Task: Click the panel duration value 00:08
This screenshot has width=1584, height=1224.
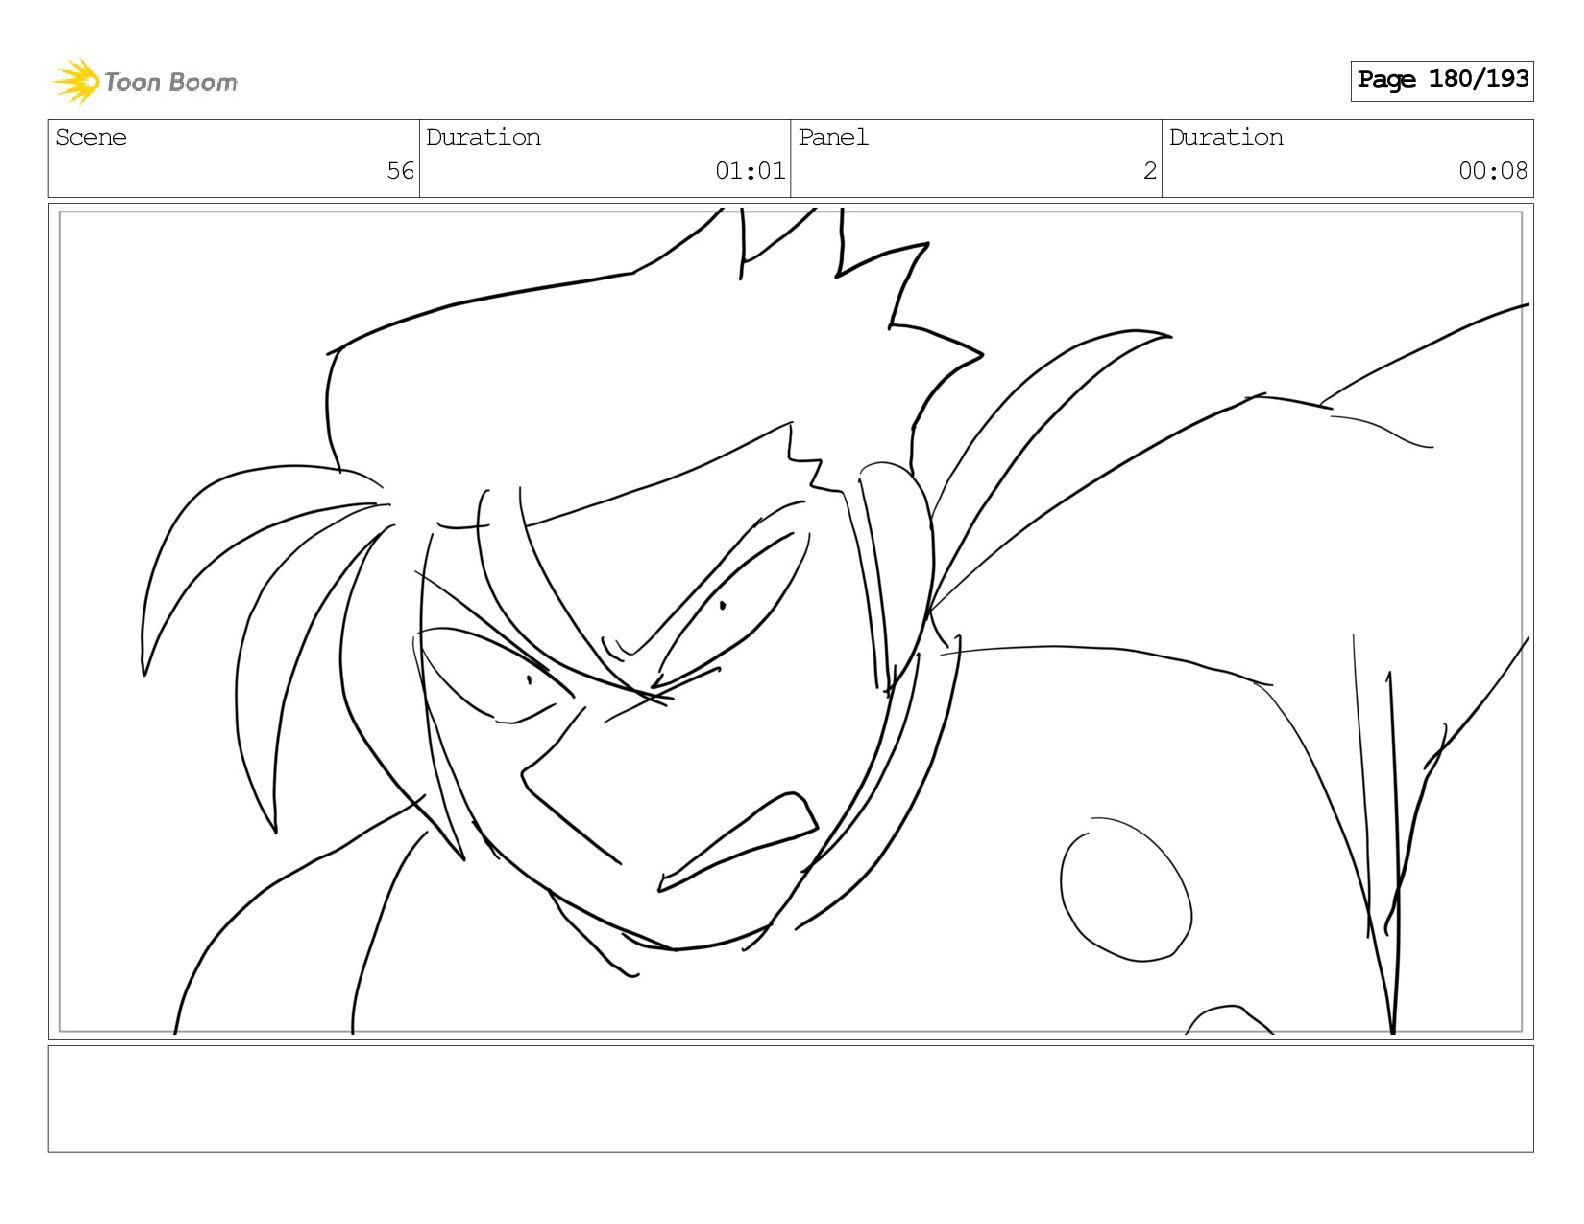Action: (x=1493, y=171)
